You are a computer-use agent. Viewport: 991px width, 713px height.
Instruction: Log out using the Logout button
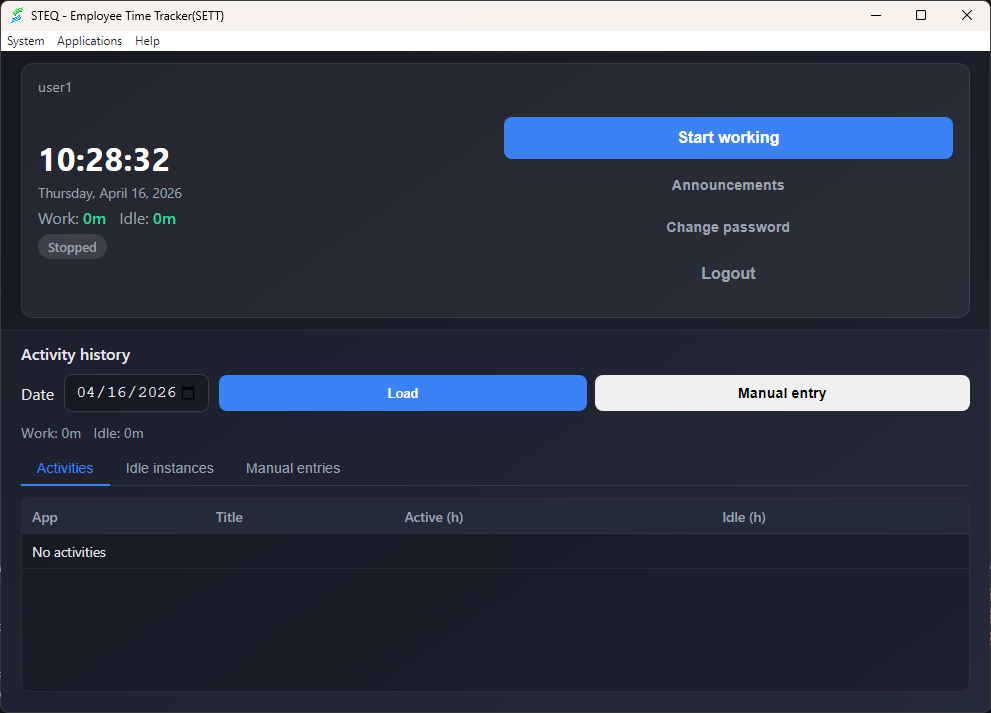tap(728, 273)
